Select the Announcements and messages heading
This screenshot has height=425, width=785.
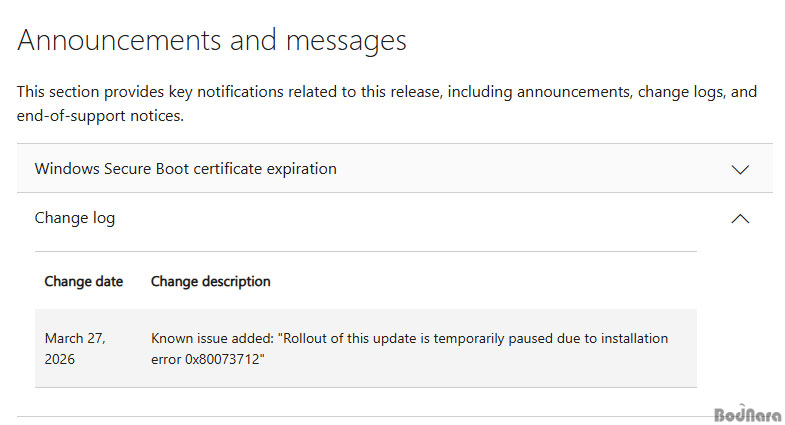[212, 40]
